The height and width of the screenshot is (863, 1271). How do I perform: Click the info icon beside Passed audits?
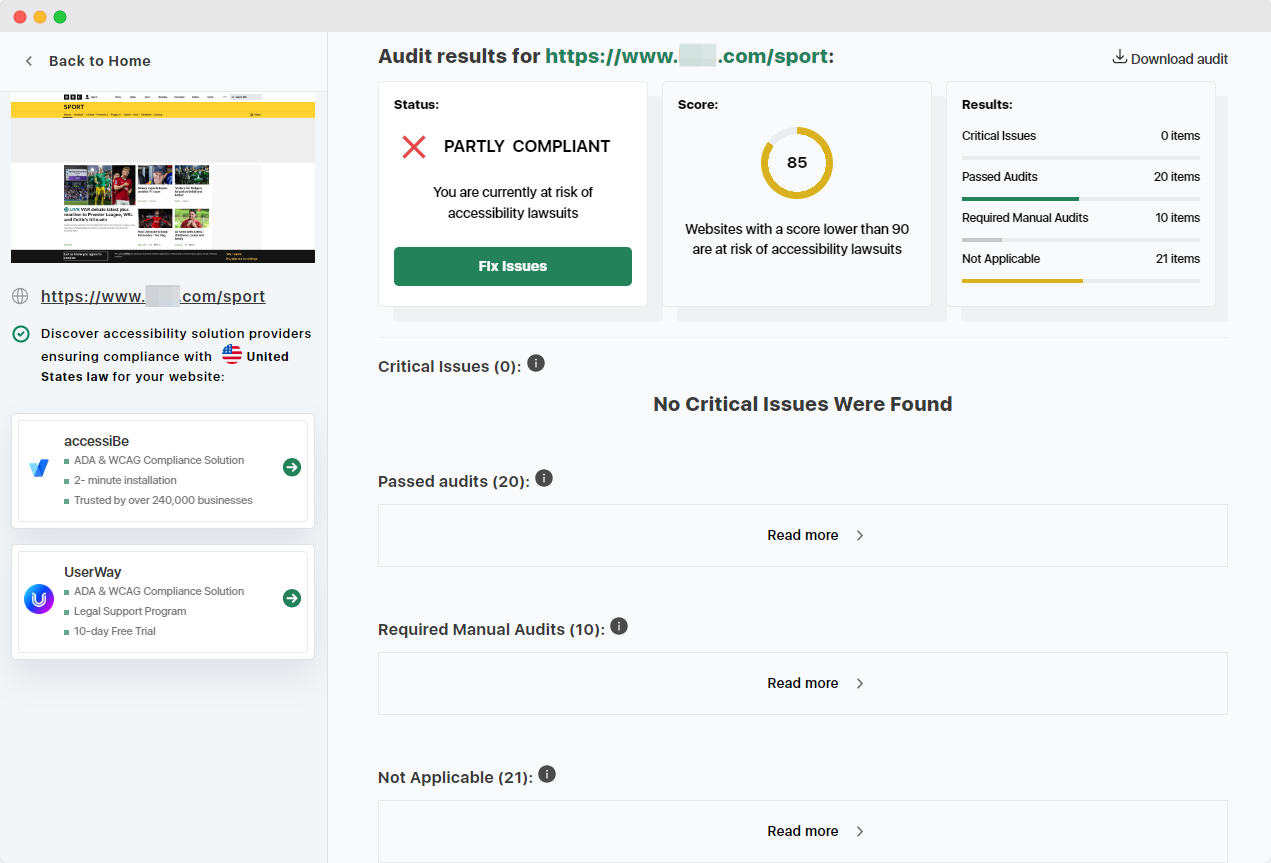point(544,477)
